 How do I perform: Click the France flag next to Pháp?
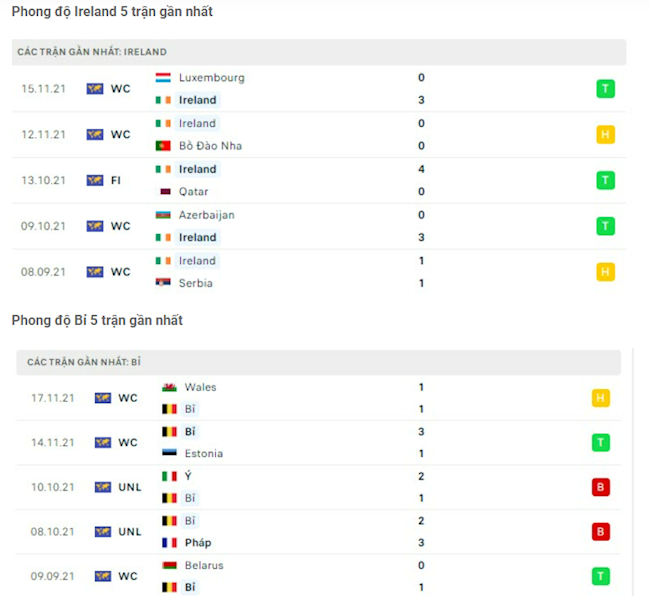tap(169, 543)
